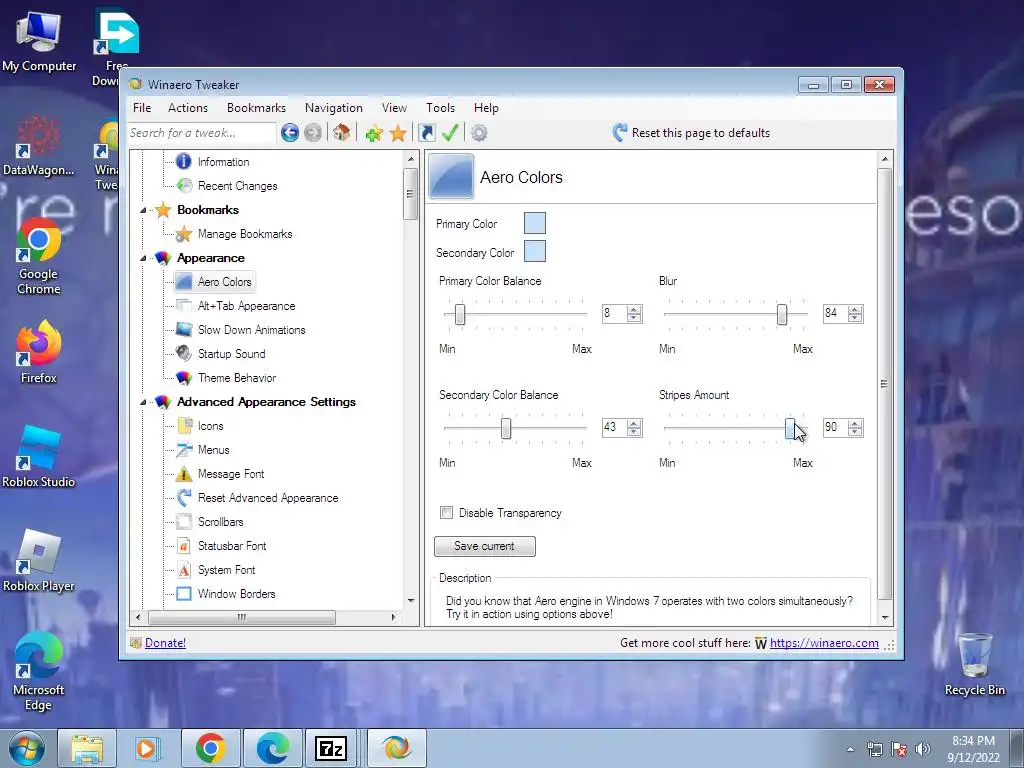Increase Secondary Color Balance spinner up
The width and height of the screenshot is (1024, 768).
tap(633, 423)
